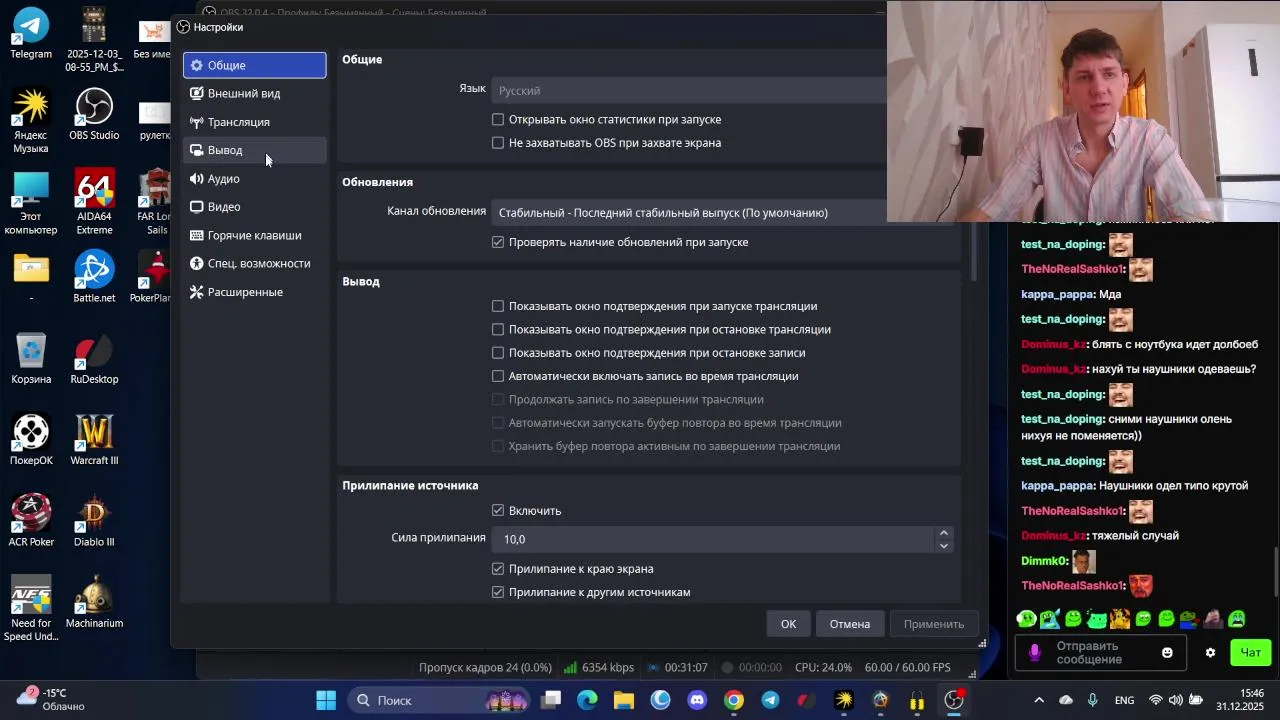Image resolution: width=1280 pixels, height=720 pixels.
Task: Click the Dimmk0 username in chat
Action: pyautogui.click(x=1044, y=561)
